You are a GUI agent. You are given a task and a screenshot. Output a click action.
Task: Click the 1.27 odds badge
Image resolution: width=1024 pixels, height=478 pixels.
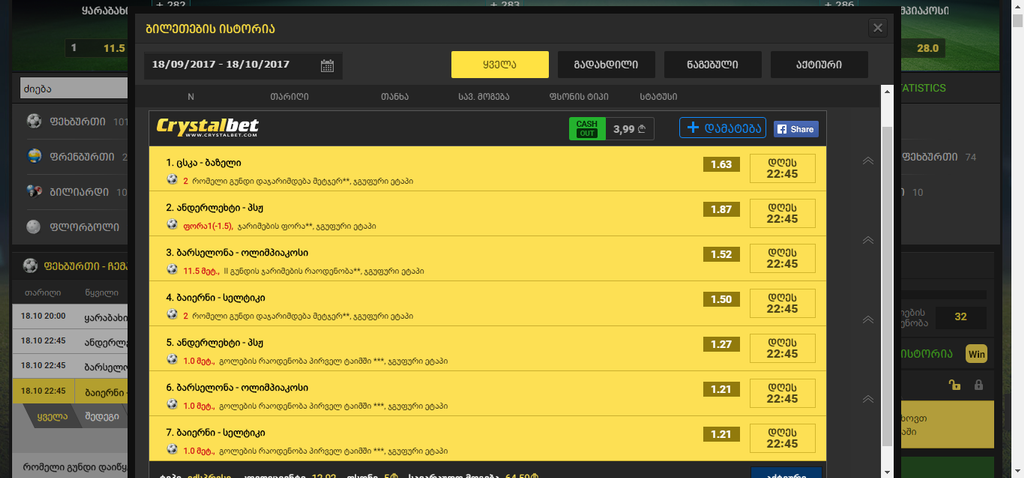click(x=721, y=345)
